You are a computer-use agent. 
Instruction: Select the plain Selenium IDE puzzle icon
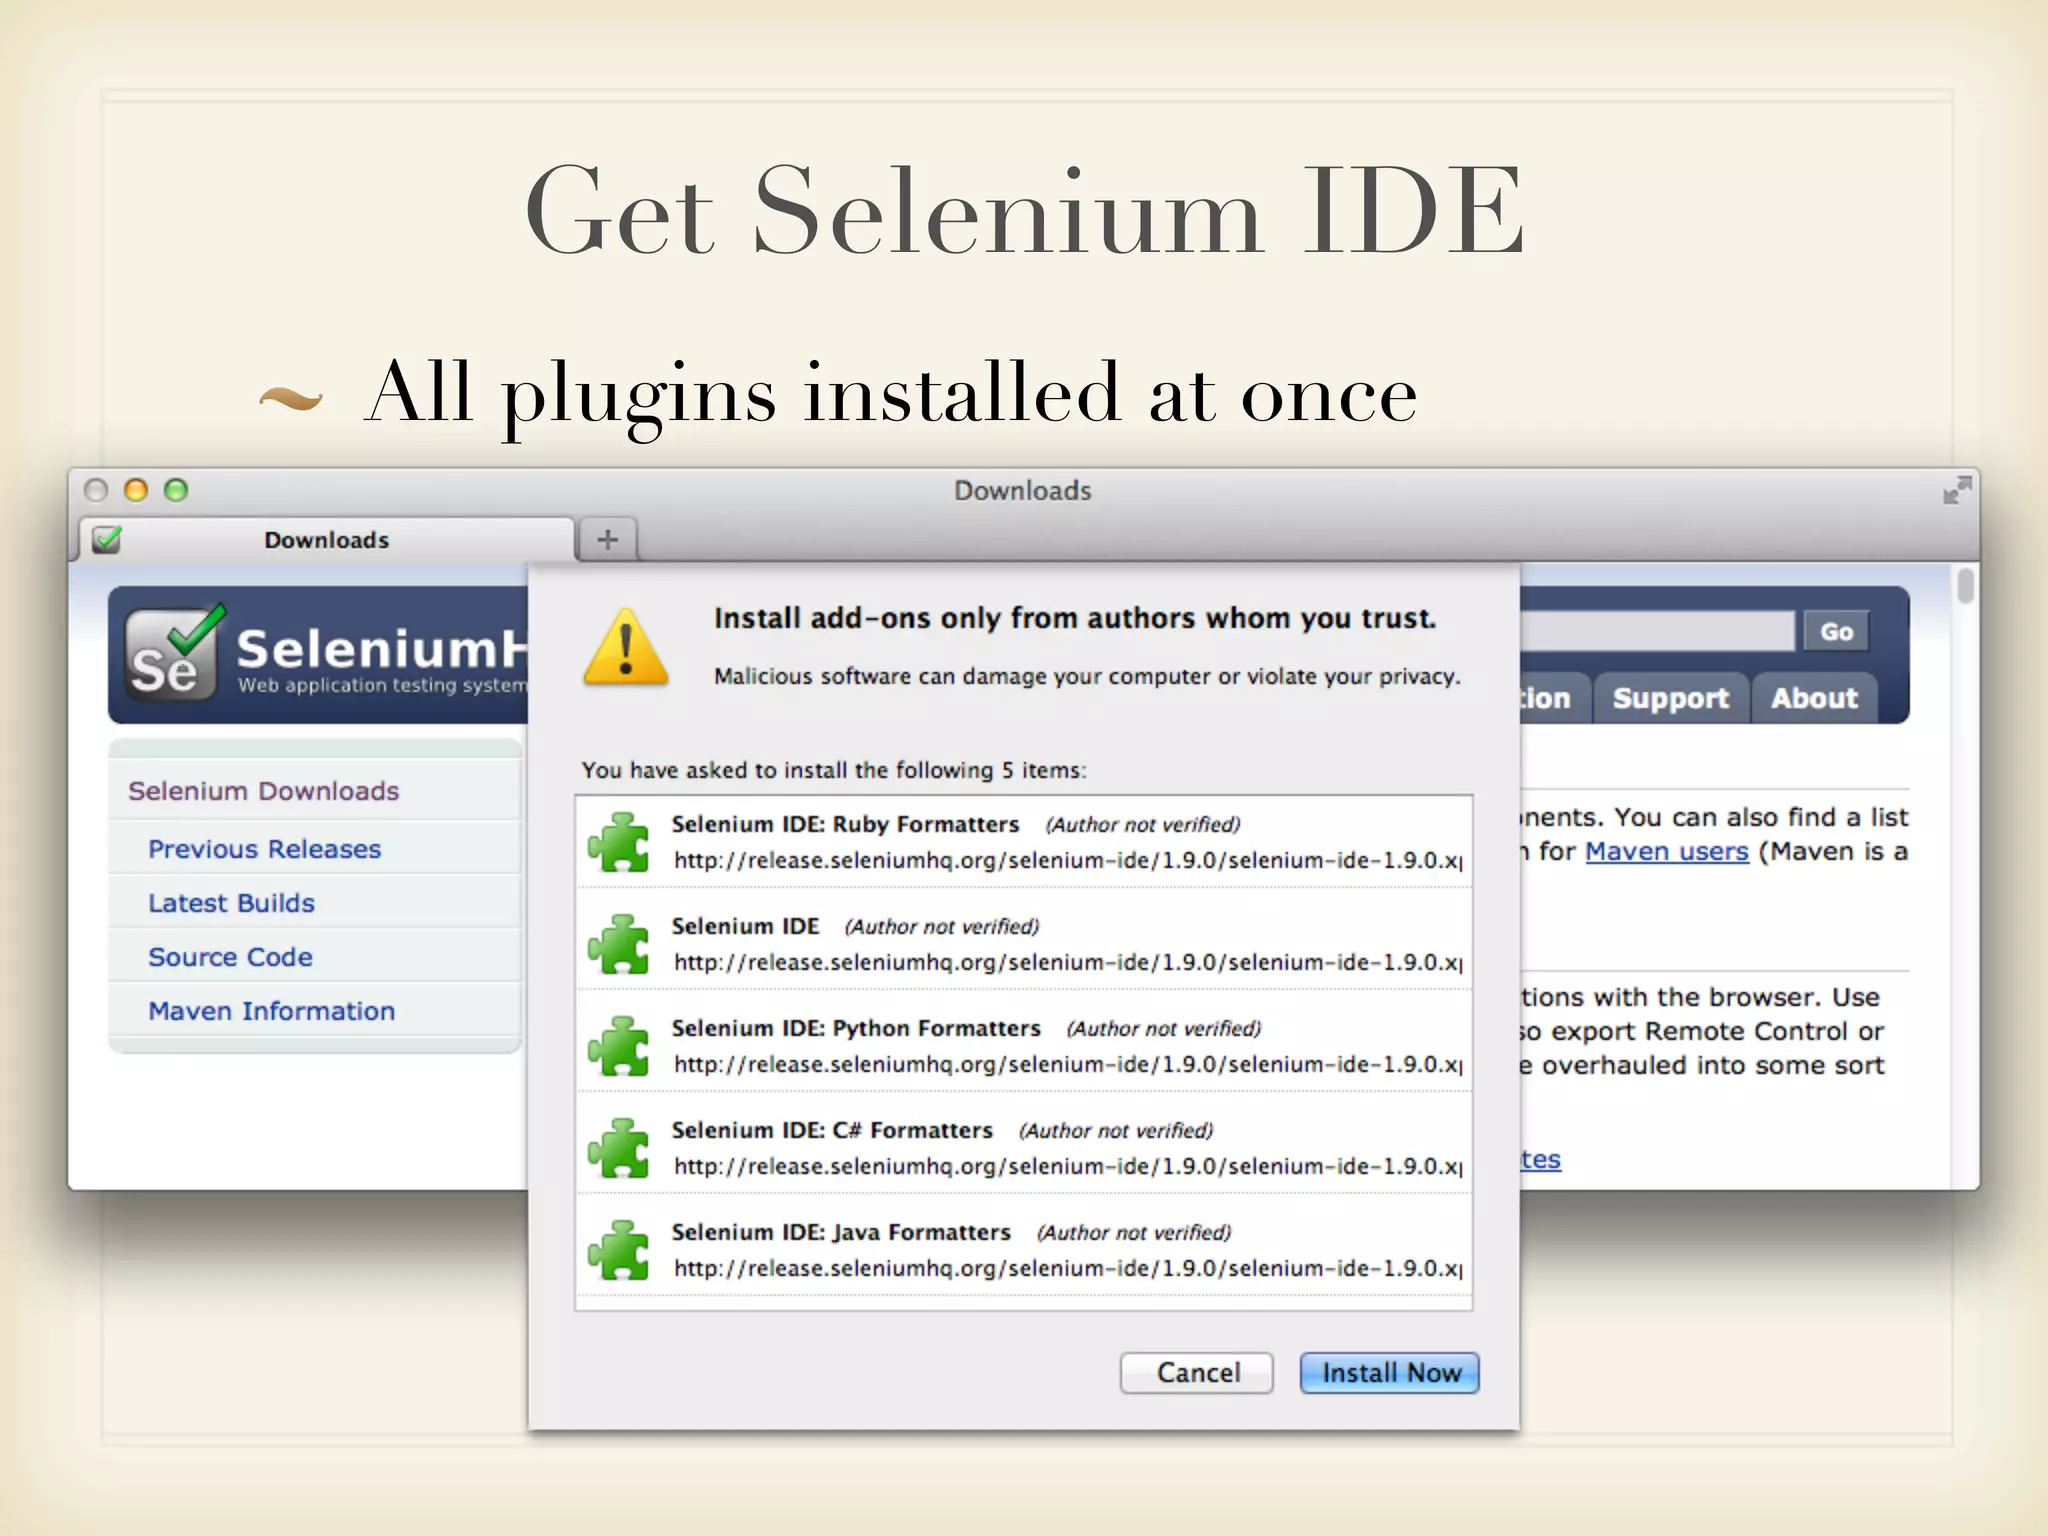pos(619,944)
